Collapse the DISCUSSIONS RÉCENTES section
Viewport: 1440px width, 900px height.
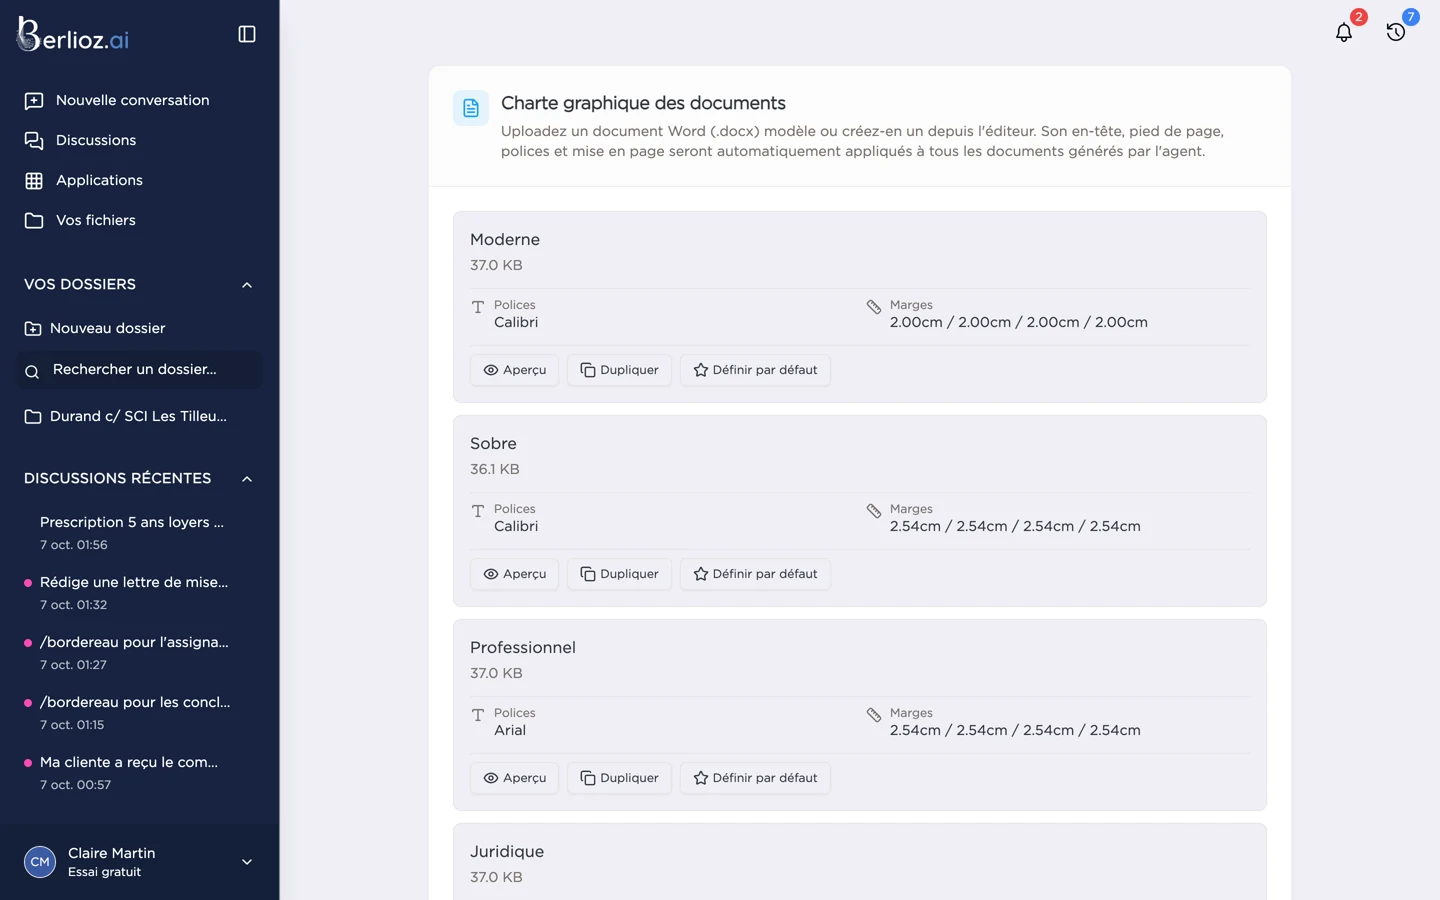(x=247, y=479)
